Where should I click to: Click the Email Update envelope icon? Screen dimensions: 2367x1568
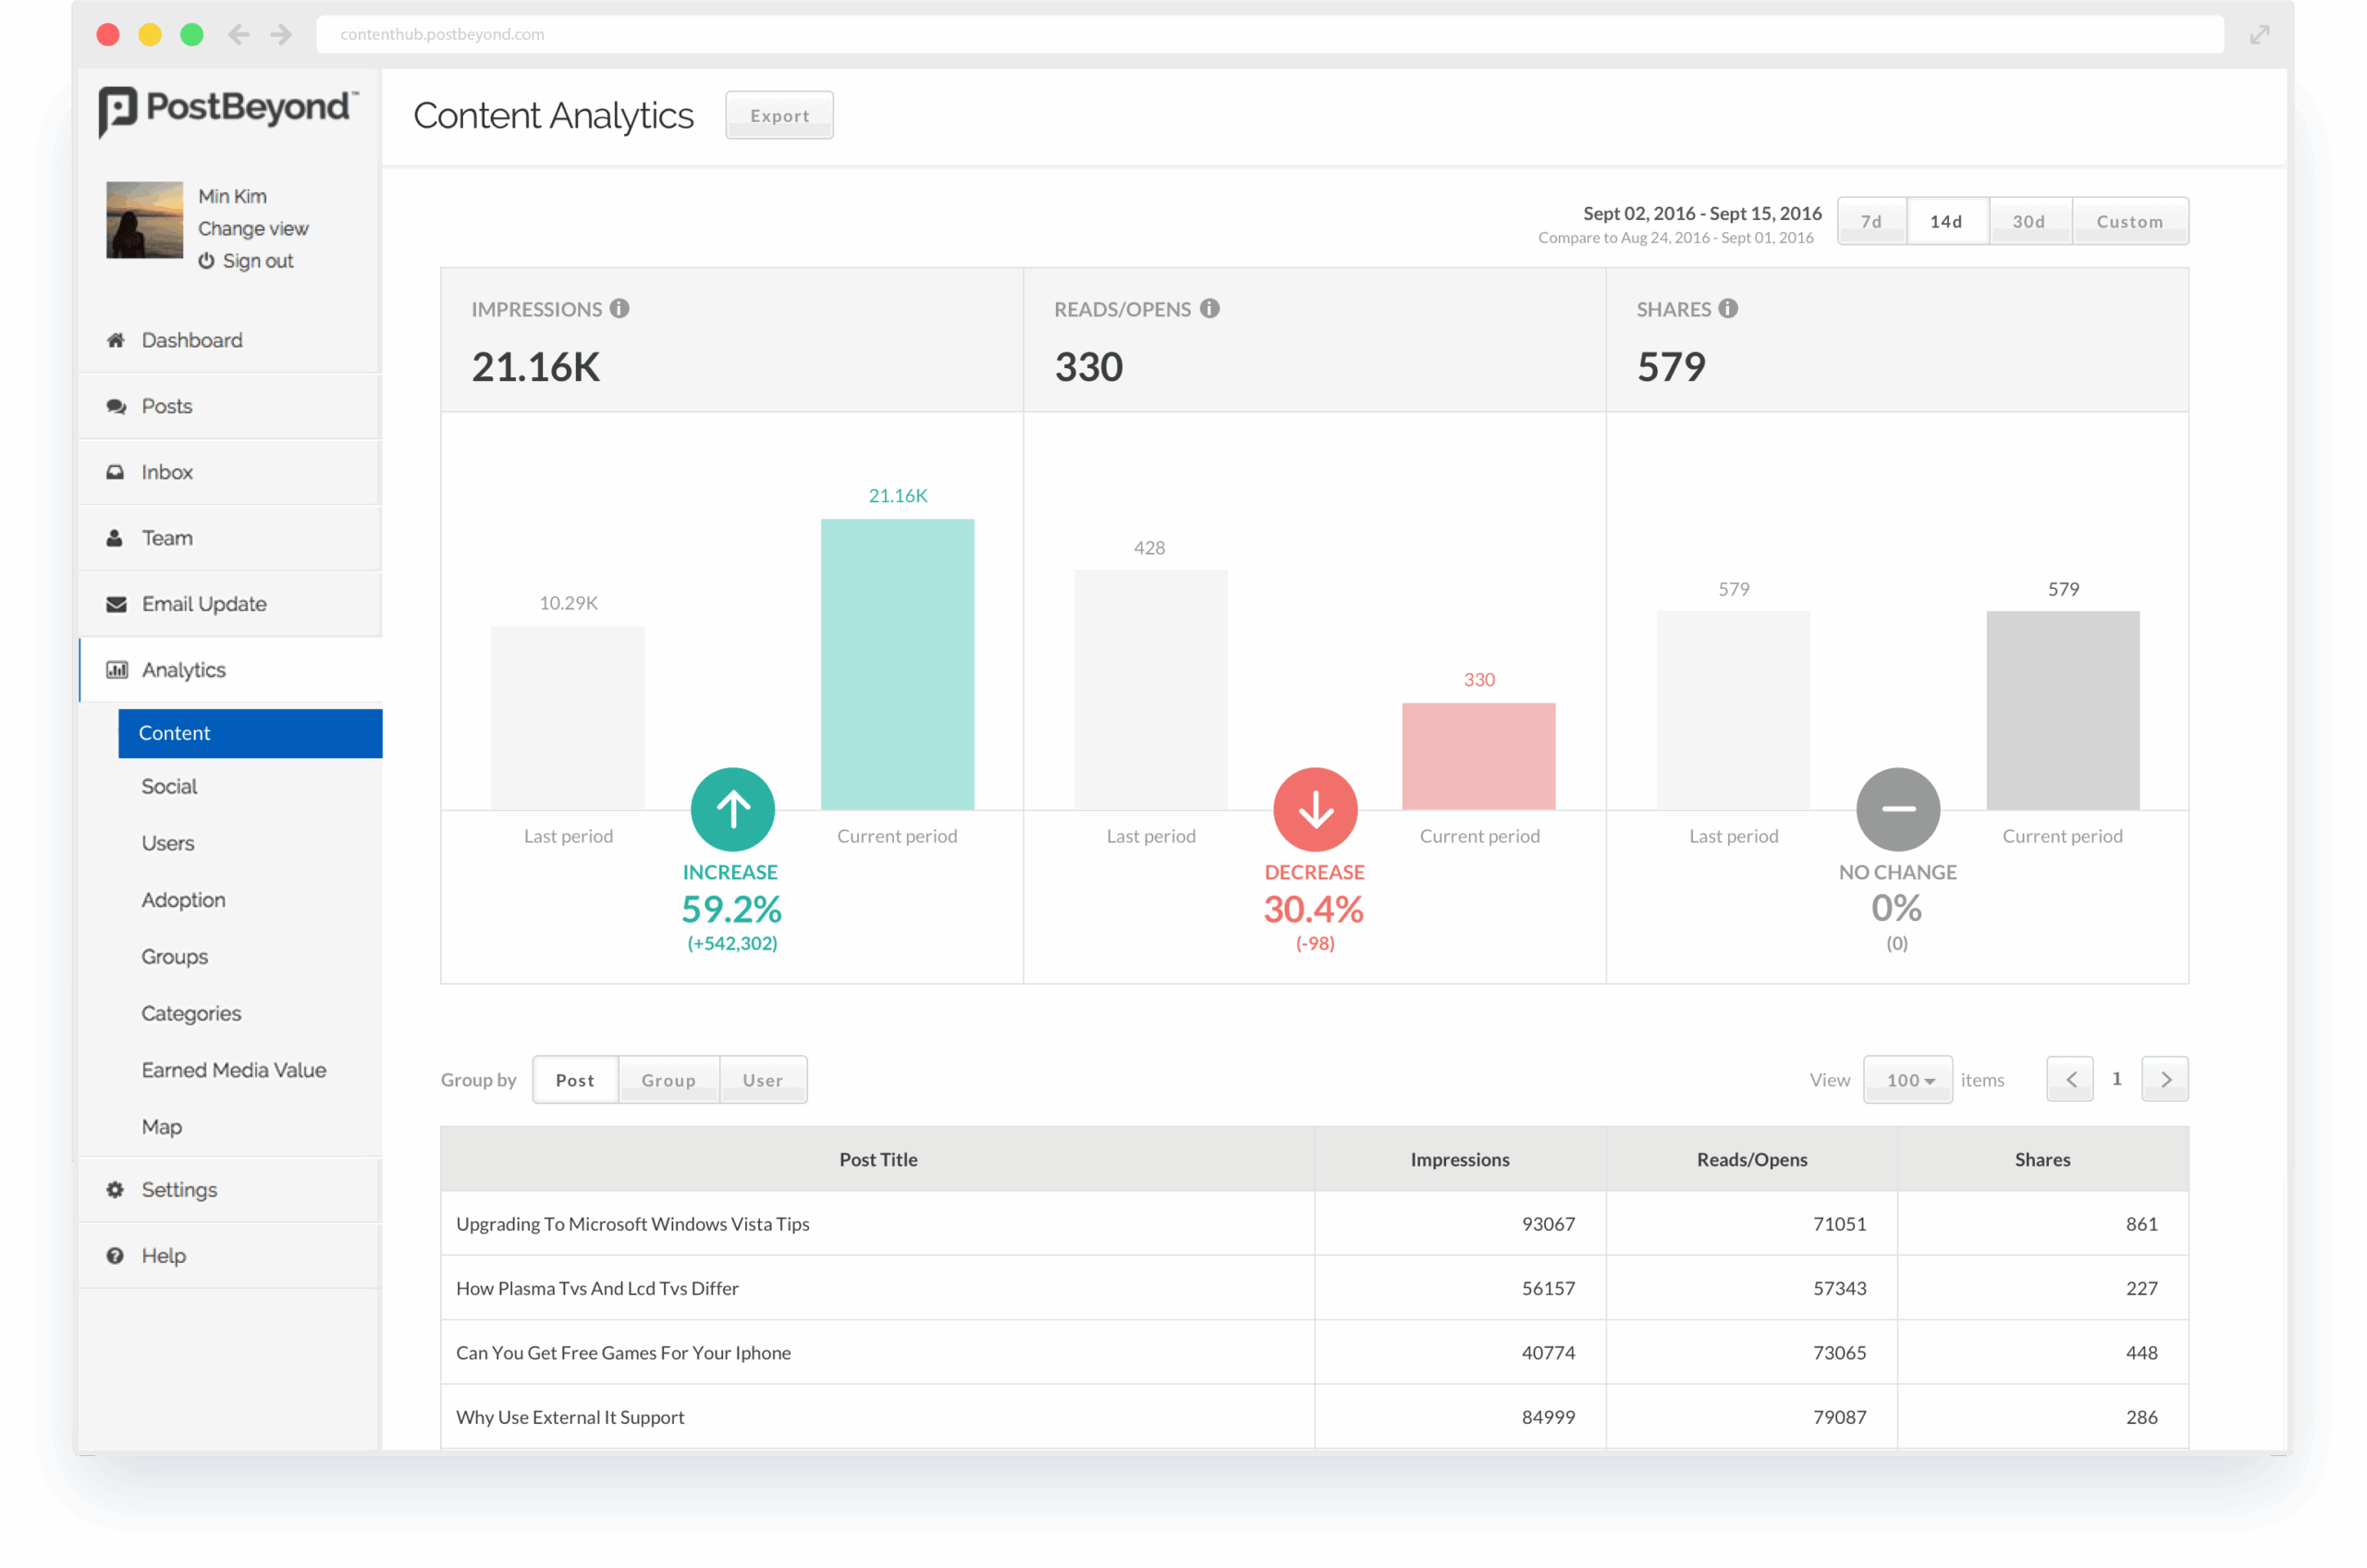pos(116,605)
